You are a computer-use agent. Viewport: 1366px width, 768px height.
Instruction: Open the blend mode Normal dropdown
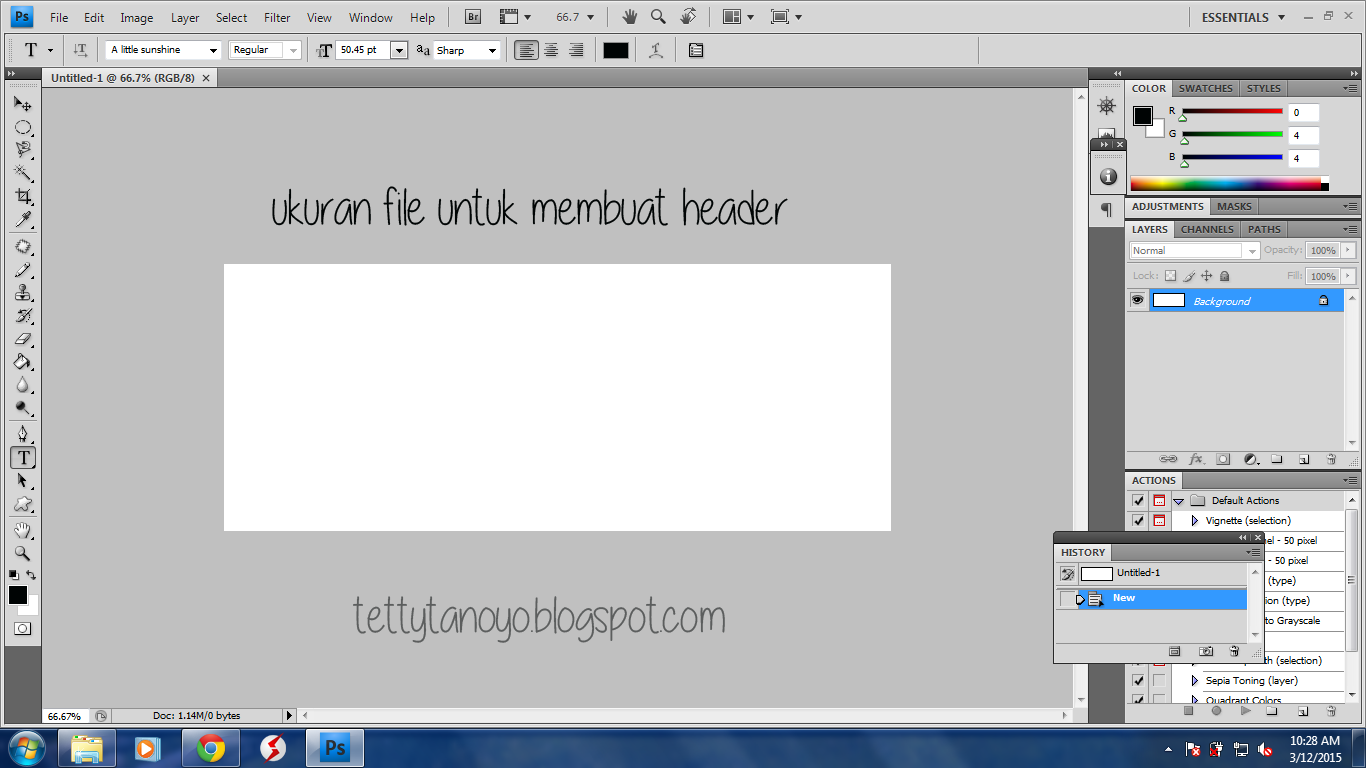coord(1194,251)
